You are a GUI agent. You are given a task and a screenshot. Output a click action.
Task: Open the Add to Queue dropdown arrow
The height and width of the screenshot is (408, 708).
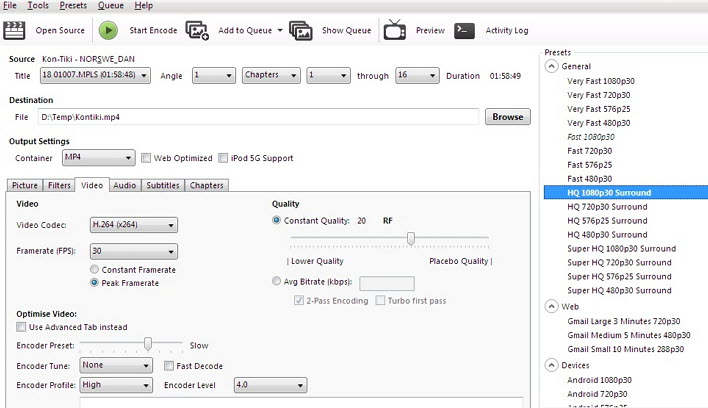point(280,30)
